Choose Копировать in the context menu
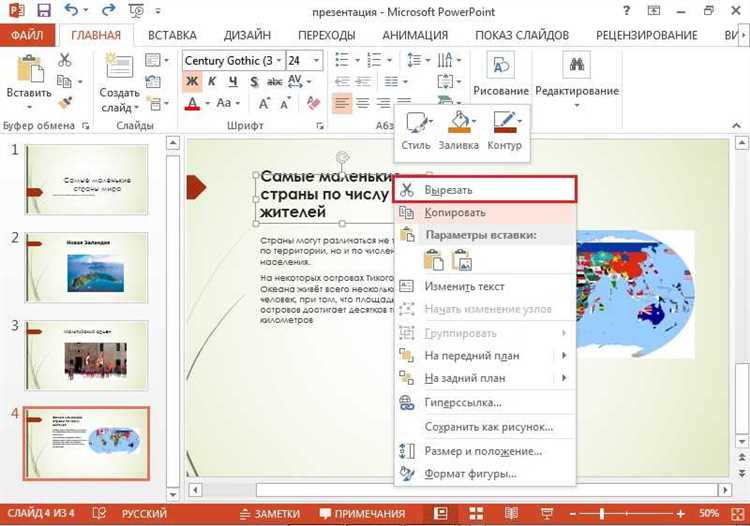Viewport: 750px width, 526px height. [485, 212]
